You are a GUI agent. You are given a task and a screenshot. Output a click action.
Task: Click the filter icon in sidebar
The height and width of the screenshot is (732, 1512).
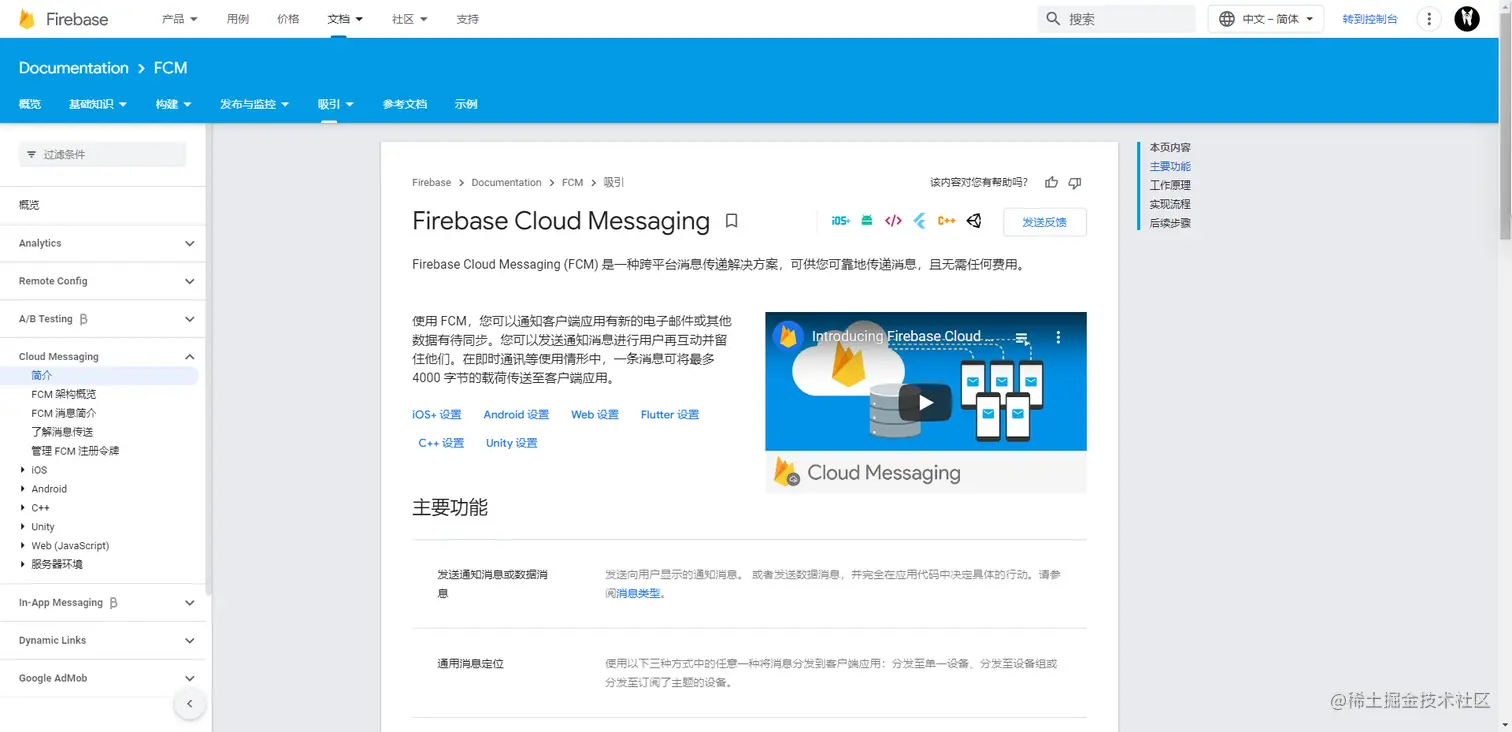point(31,155)
